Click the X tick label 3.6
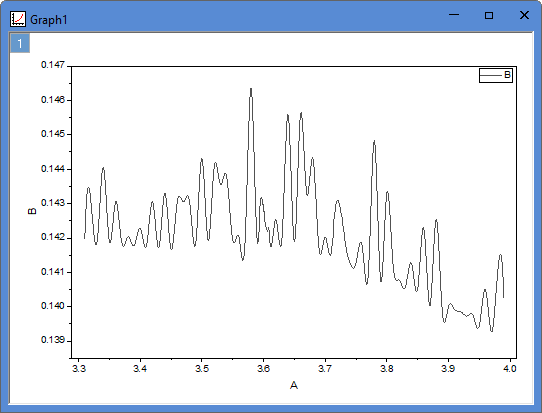Viewport: 542px width, 413px height. (x=263, y=368)
